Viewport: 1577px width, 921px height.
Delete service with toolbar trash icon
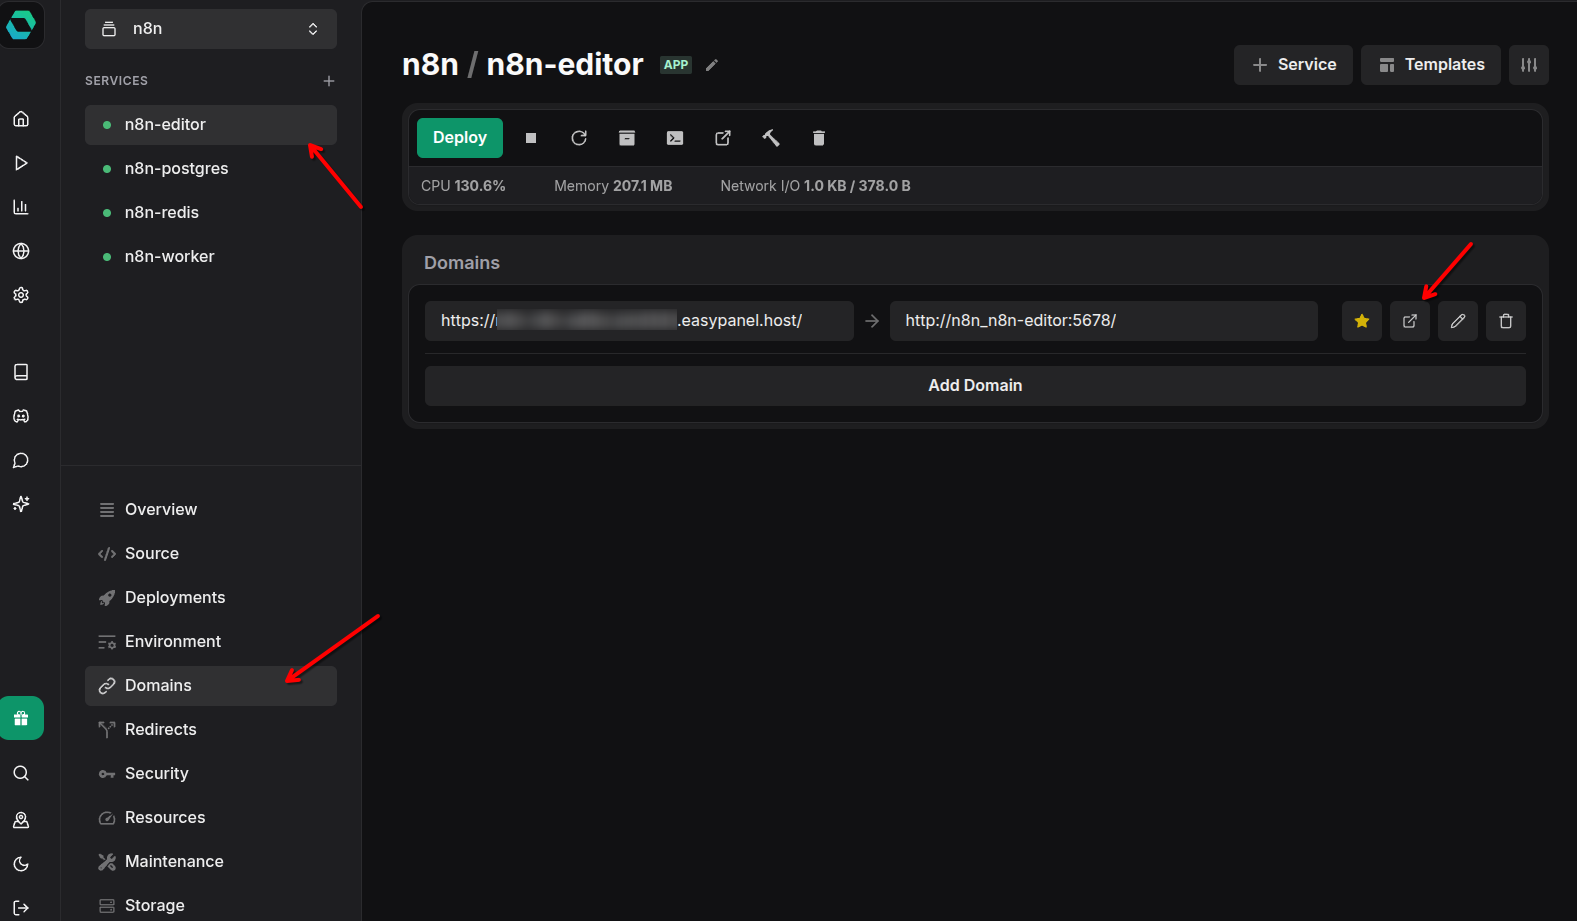pyautogui.click(x=819, y=138)
